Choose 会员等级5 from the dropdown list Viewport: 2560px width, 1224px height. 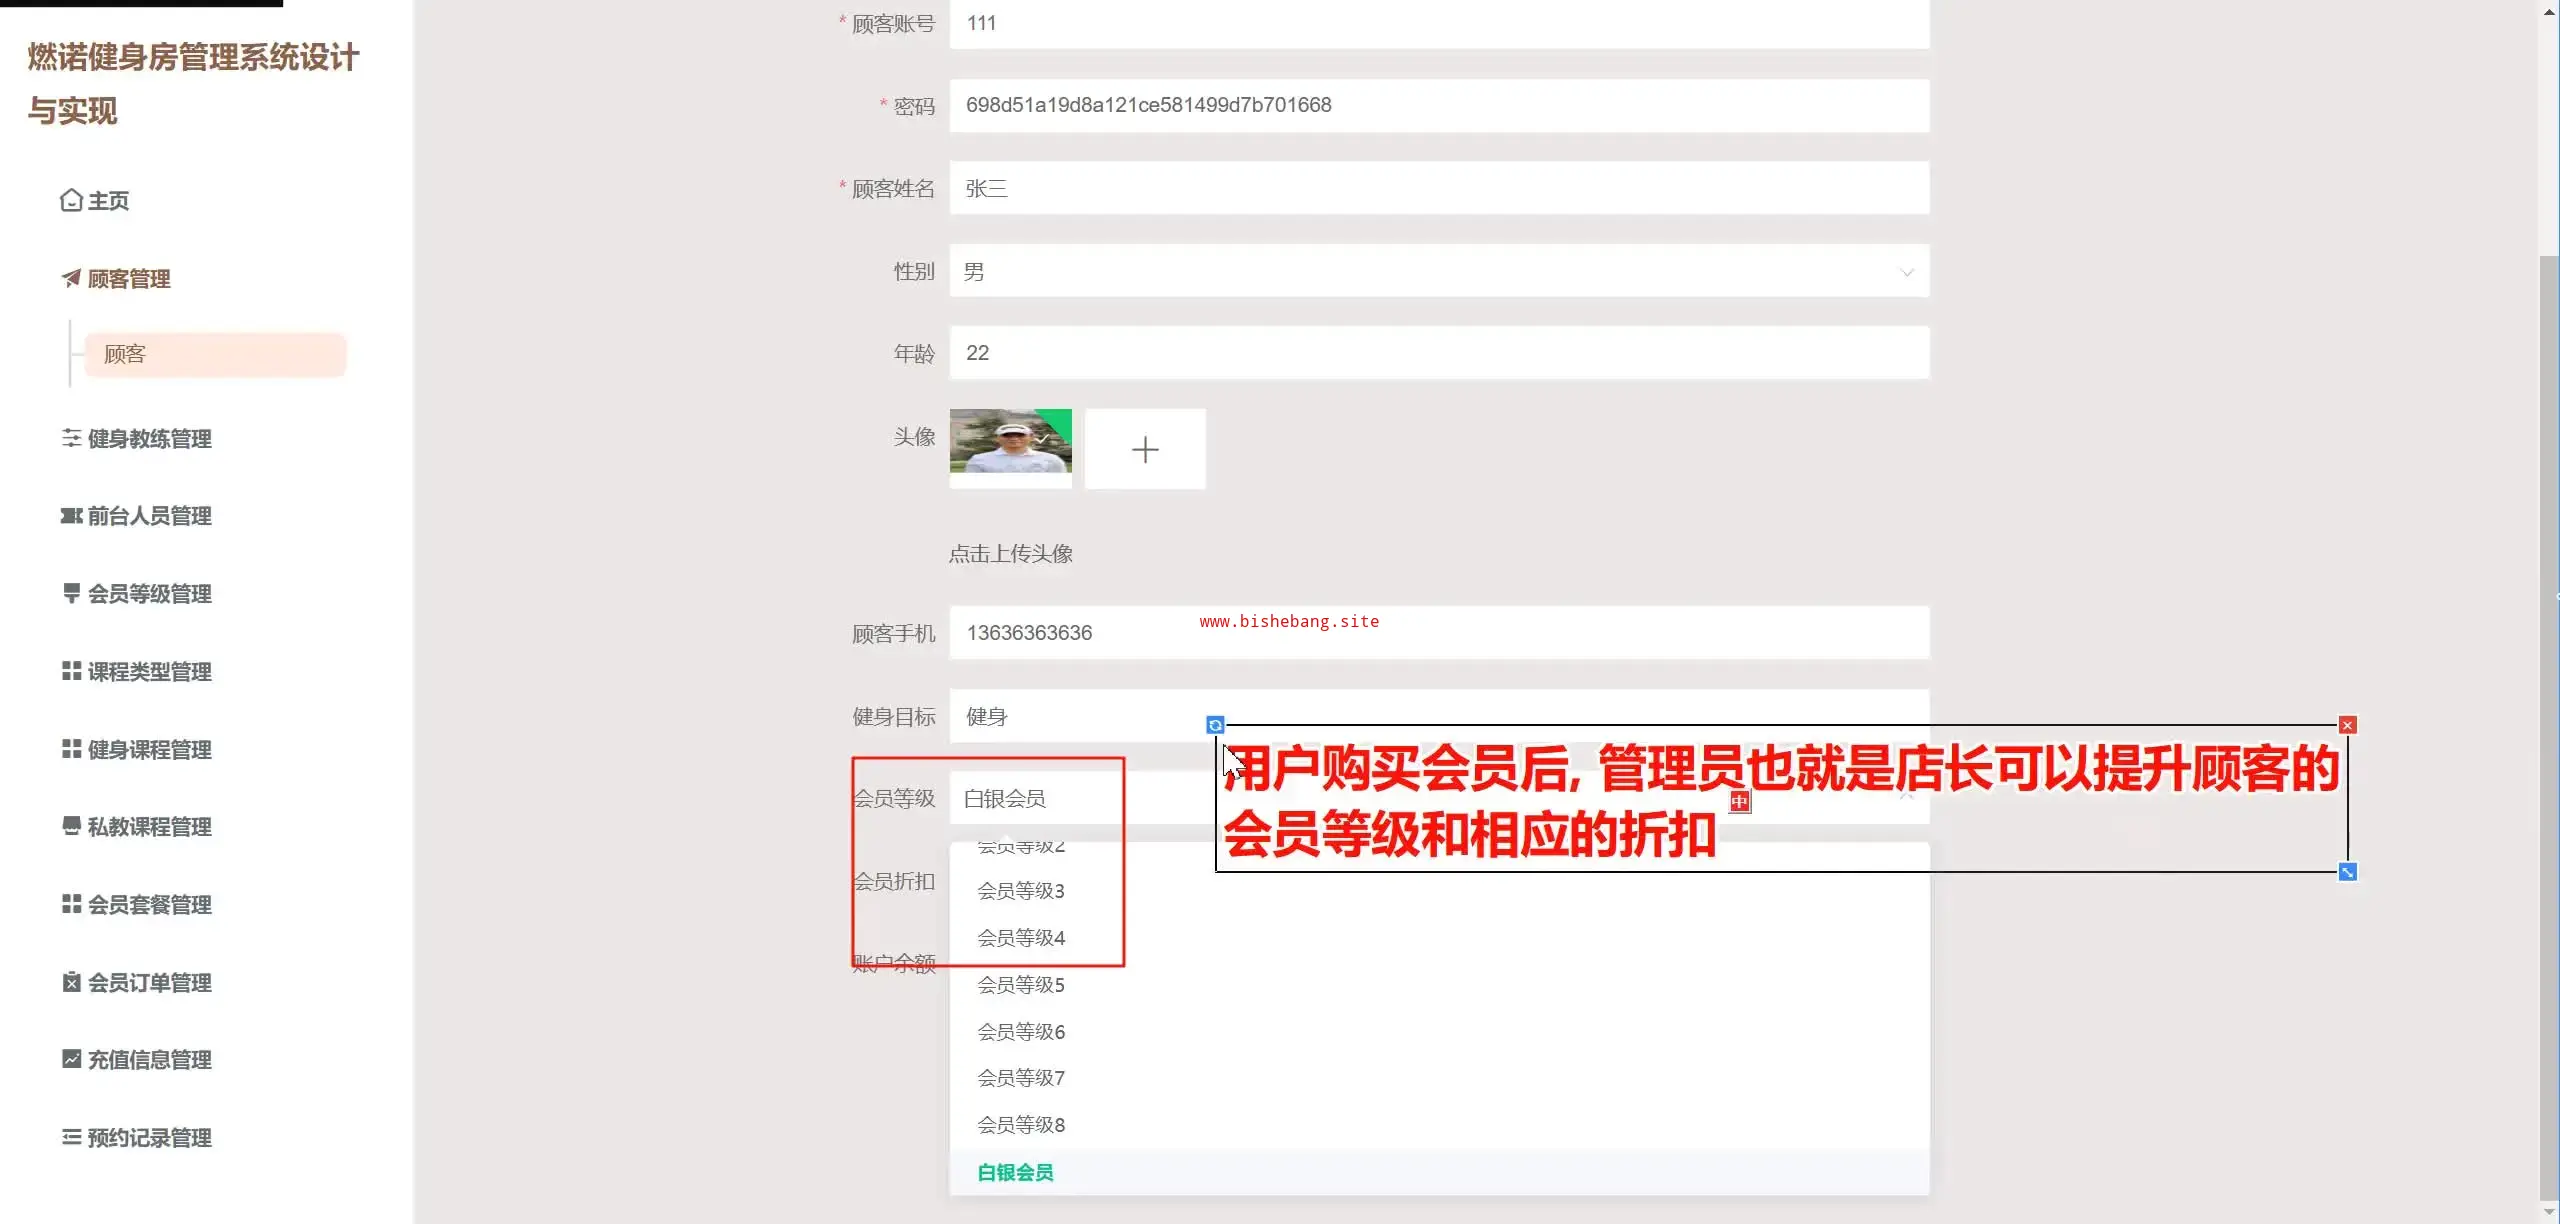point(1020,985)
